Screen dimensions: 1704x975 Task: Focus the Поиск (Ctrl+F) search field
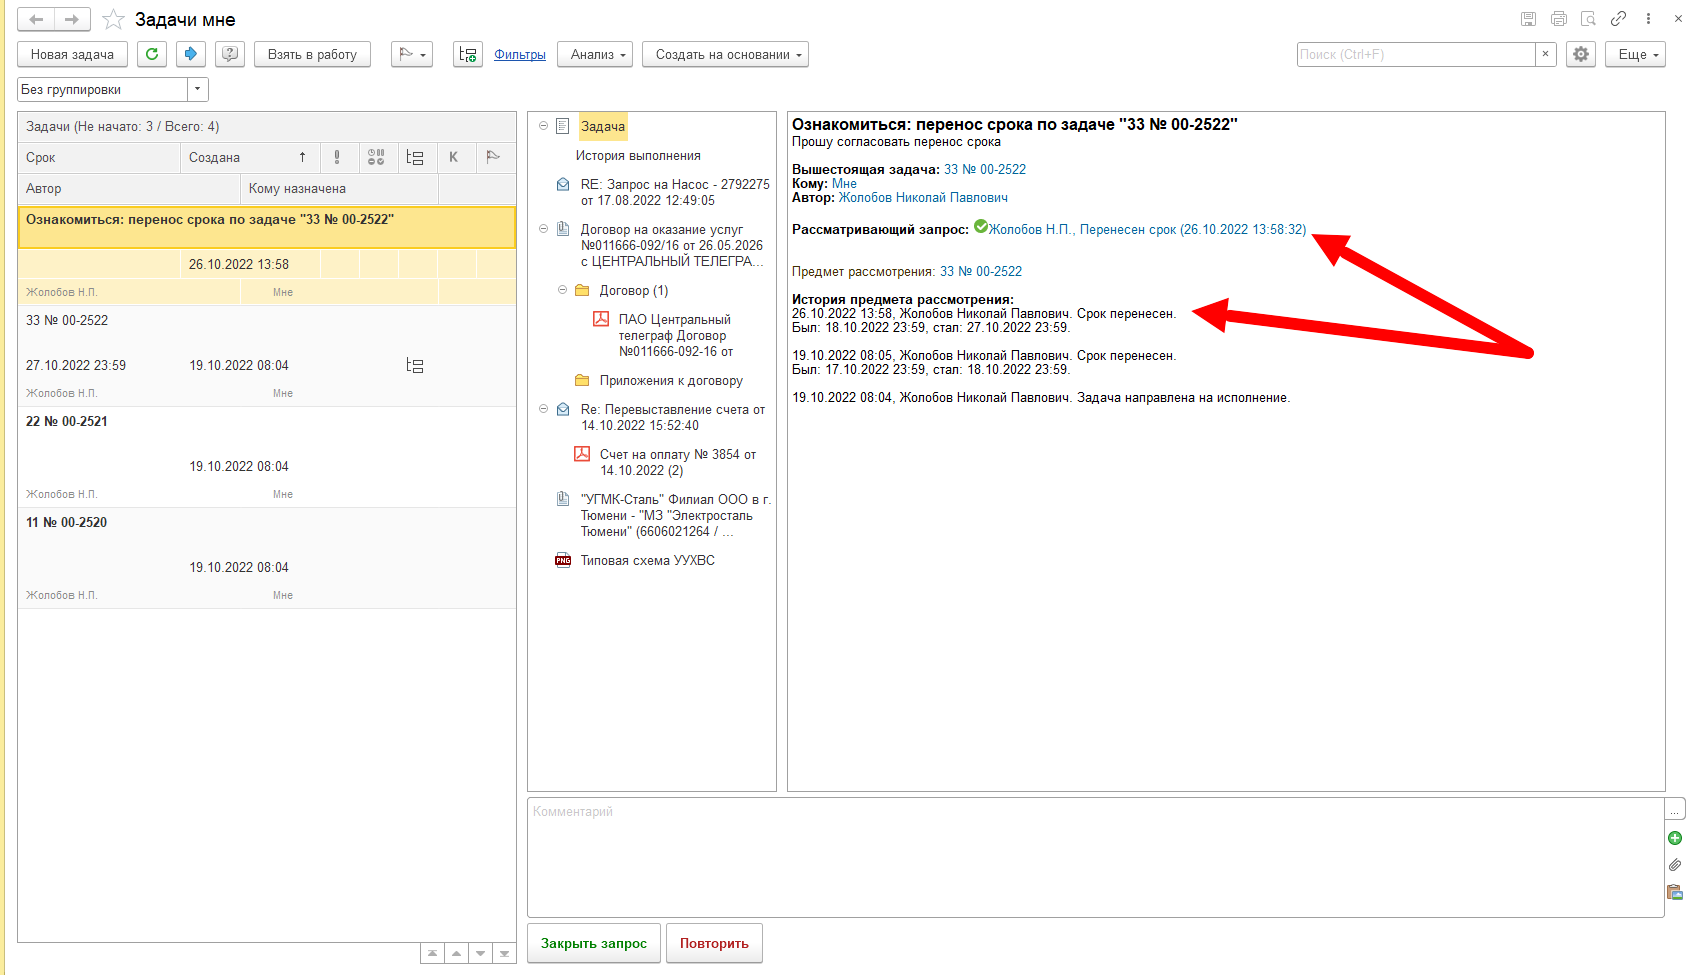coord(1416,54)
